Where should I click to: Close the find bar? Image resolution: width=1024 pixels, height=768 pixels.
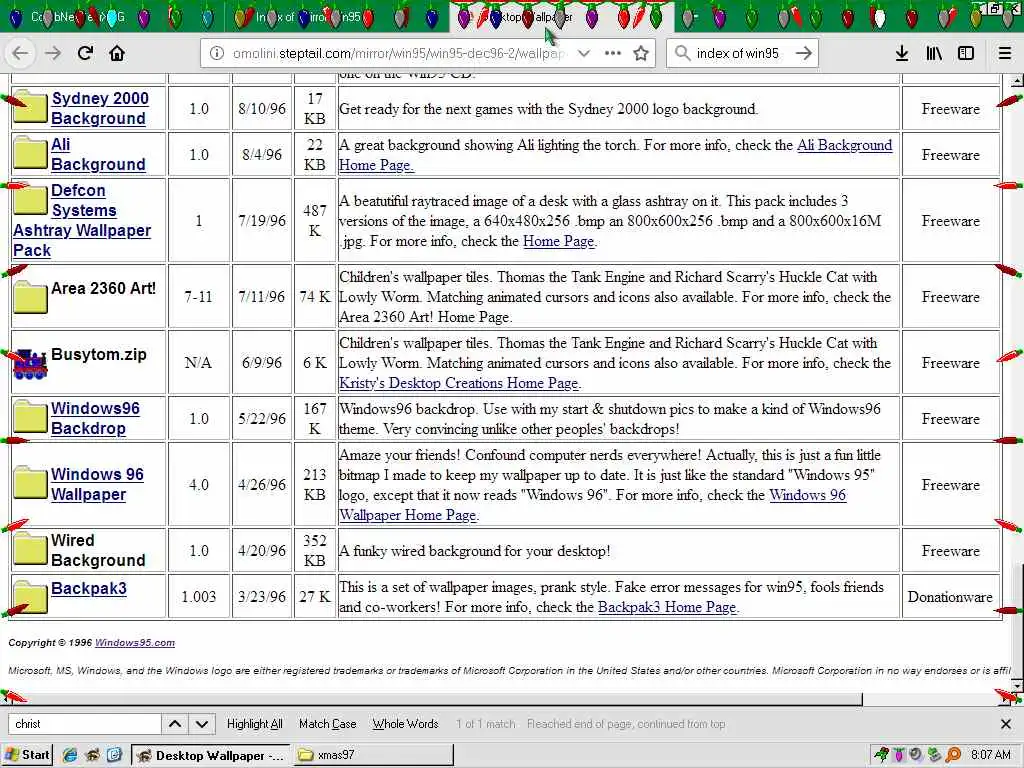[1006, 724]
